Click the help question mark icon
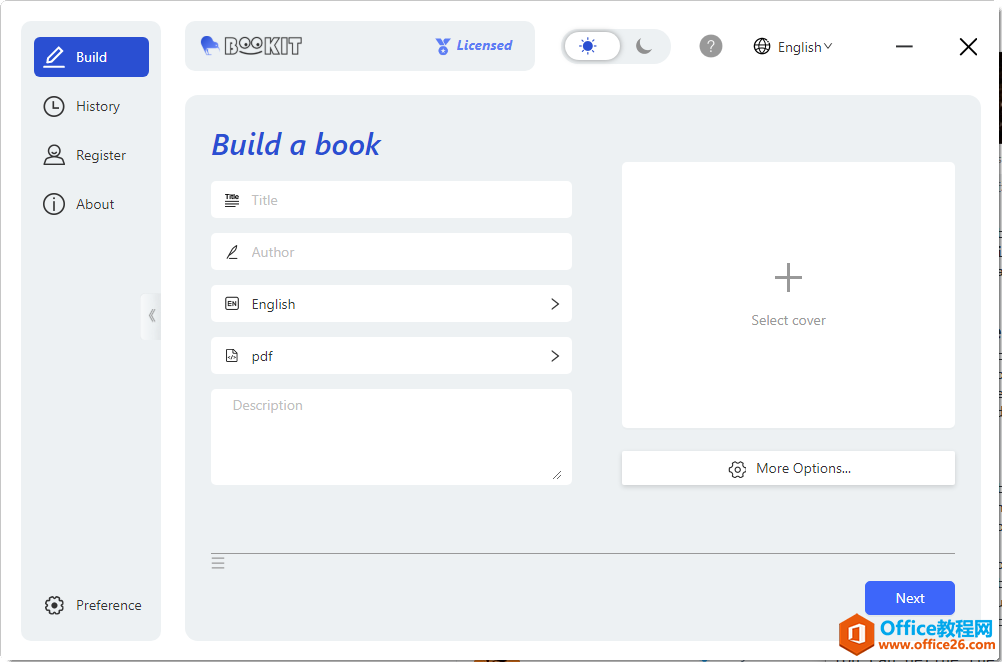Viewport: 1002px width, 662px height. click(x=710, y=46)
